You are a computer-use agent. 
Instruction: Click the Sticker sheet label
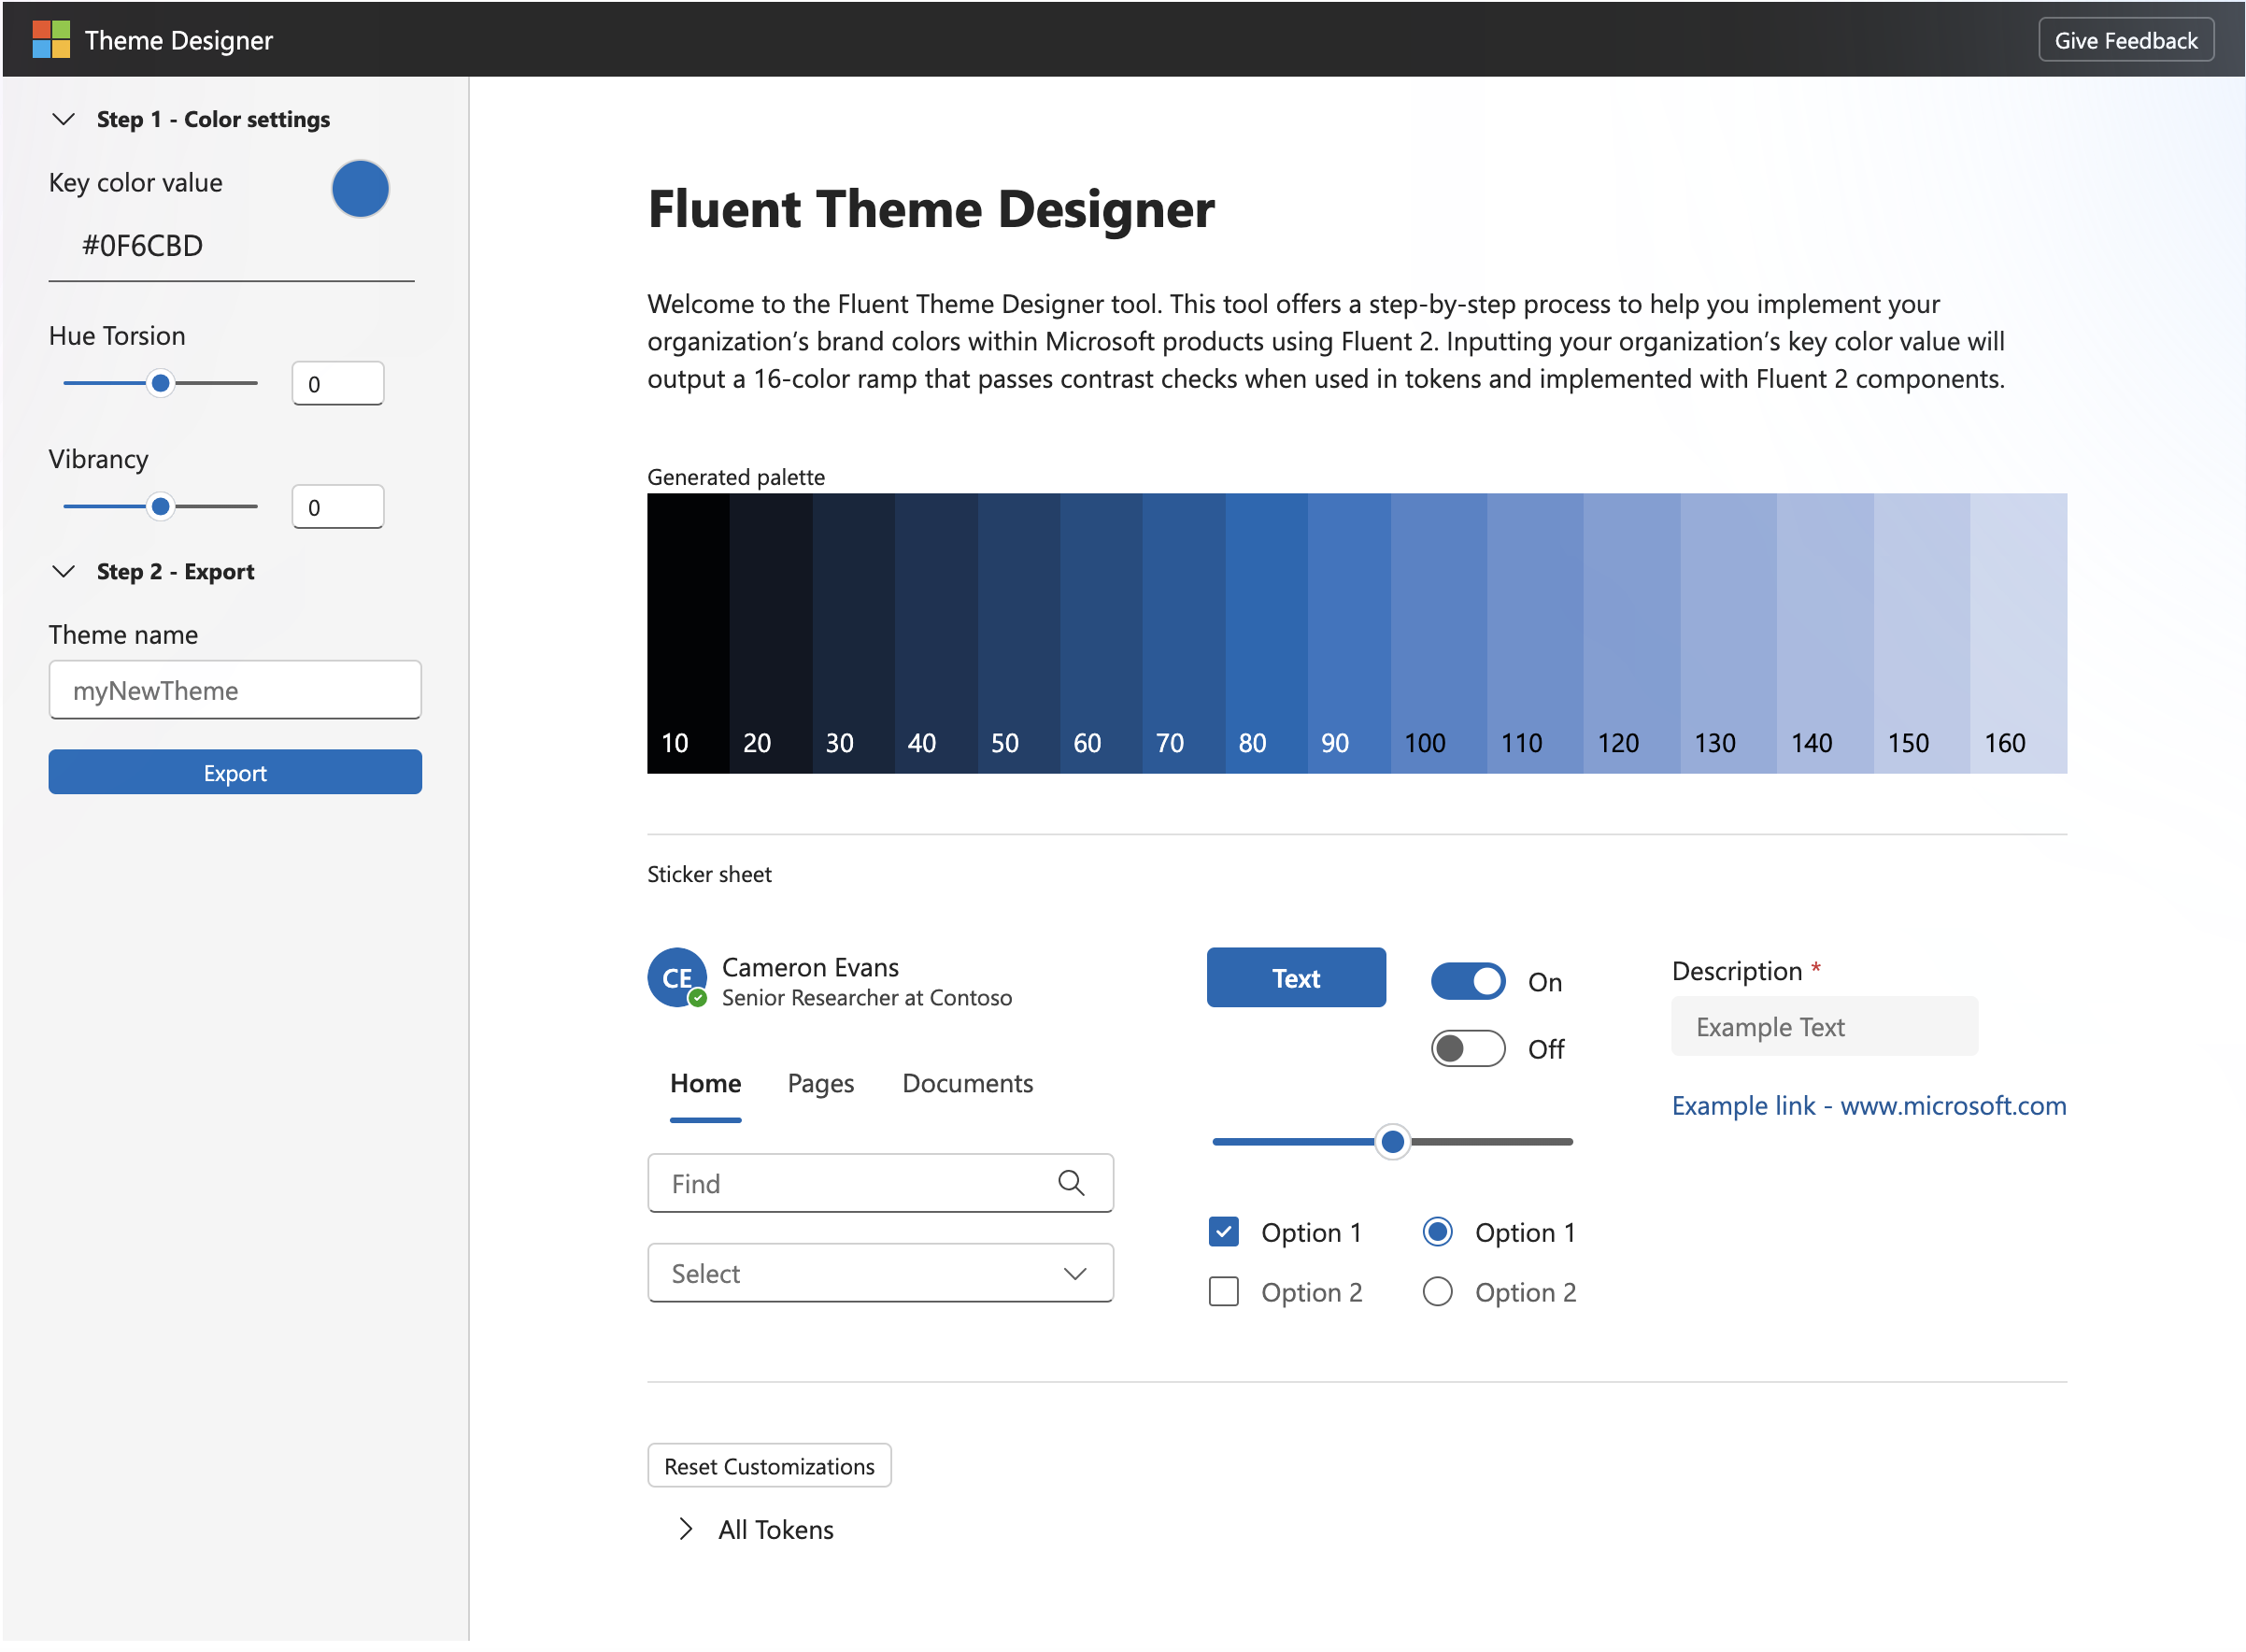tap(709, 874)
